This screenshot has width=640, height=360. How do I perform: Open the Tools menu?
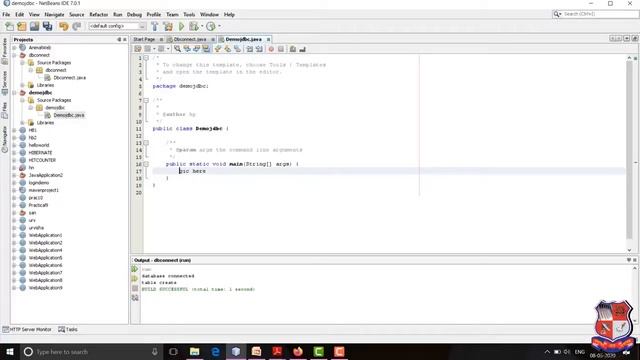pos(189,14)
